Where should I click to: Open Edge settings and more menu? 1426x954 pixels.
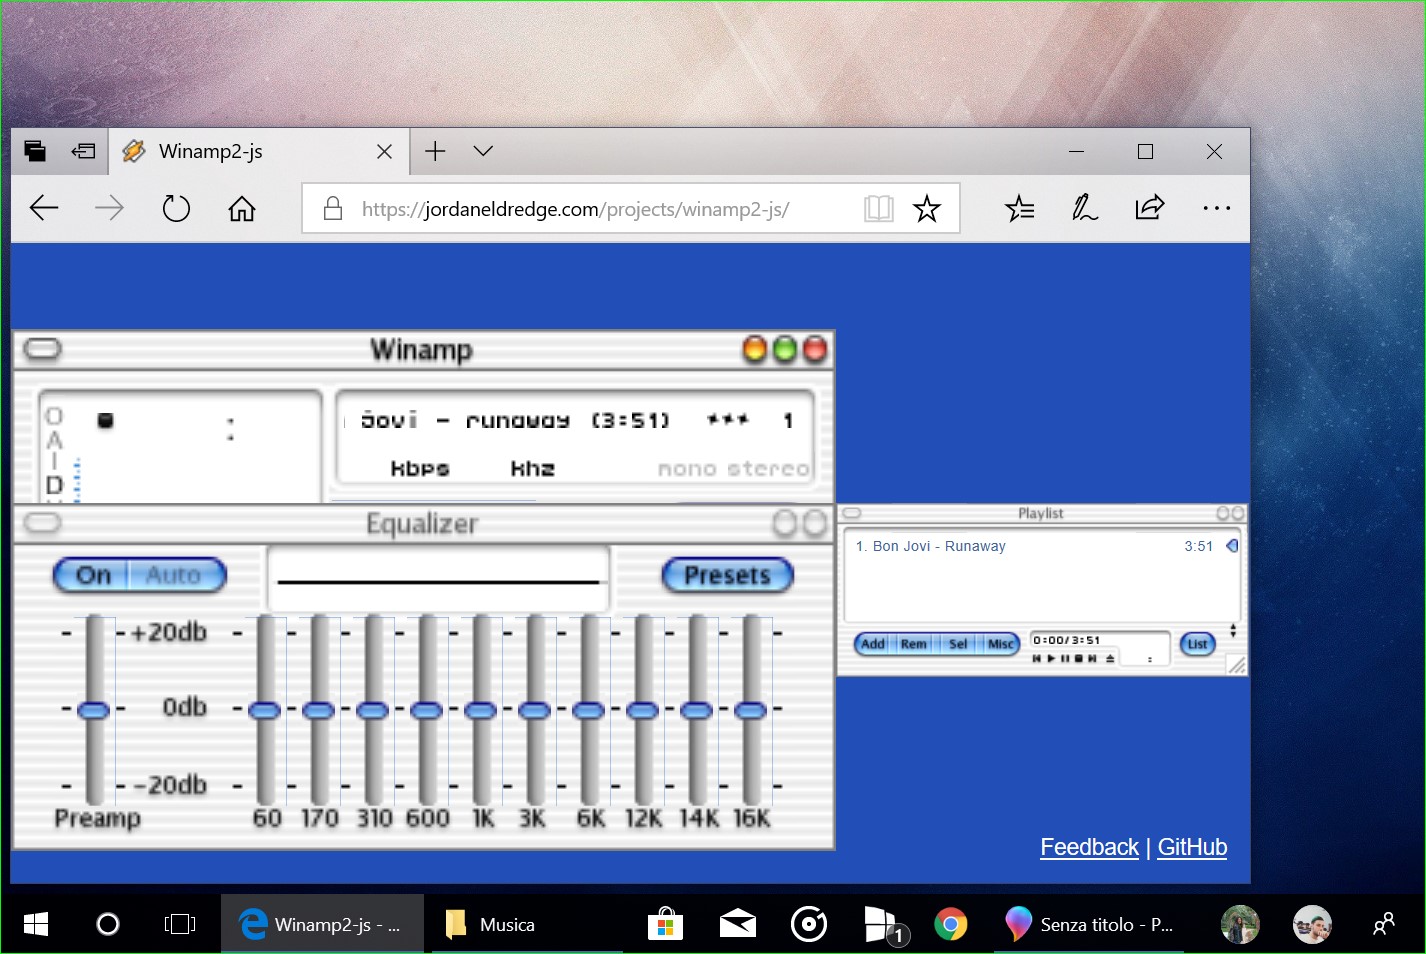coord(1216,208)
